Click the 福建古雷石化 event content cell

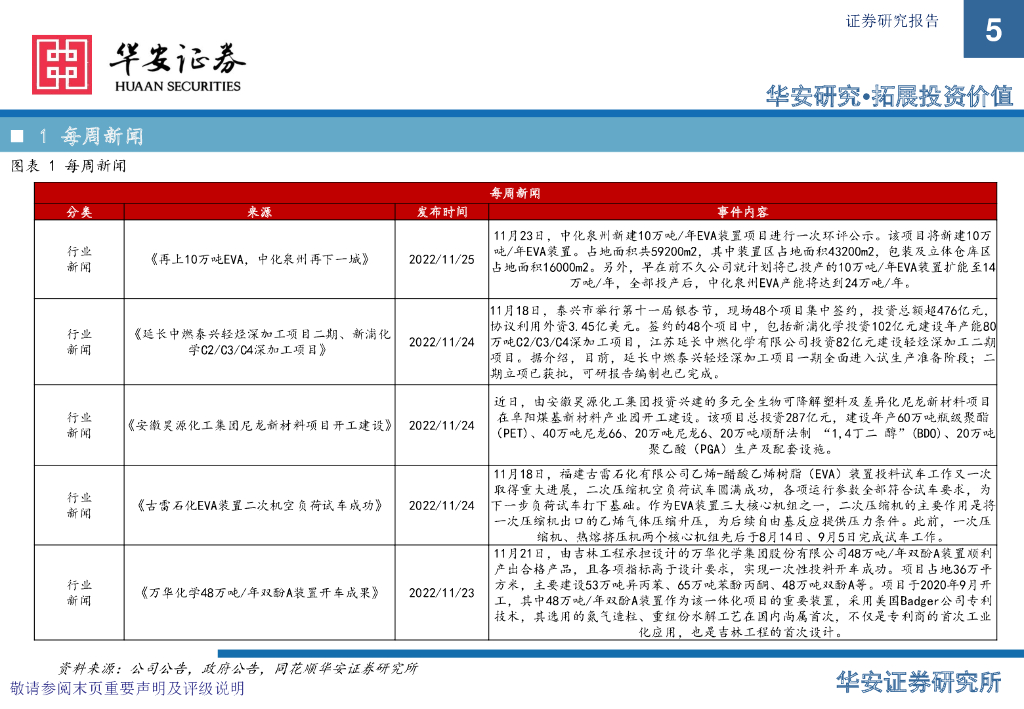(x=743, y=505)
